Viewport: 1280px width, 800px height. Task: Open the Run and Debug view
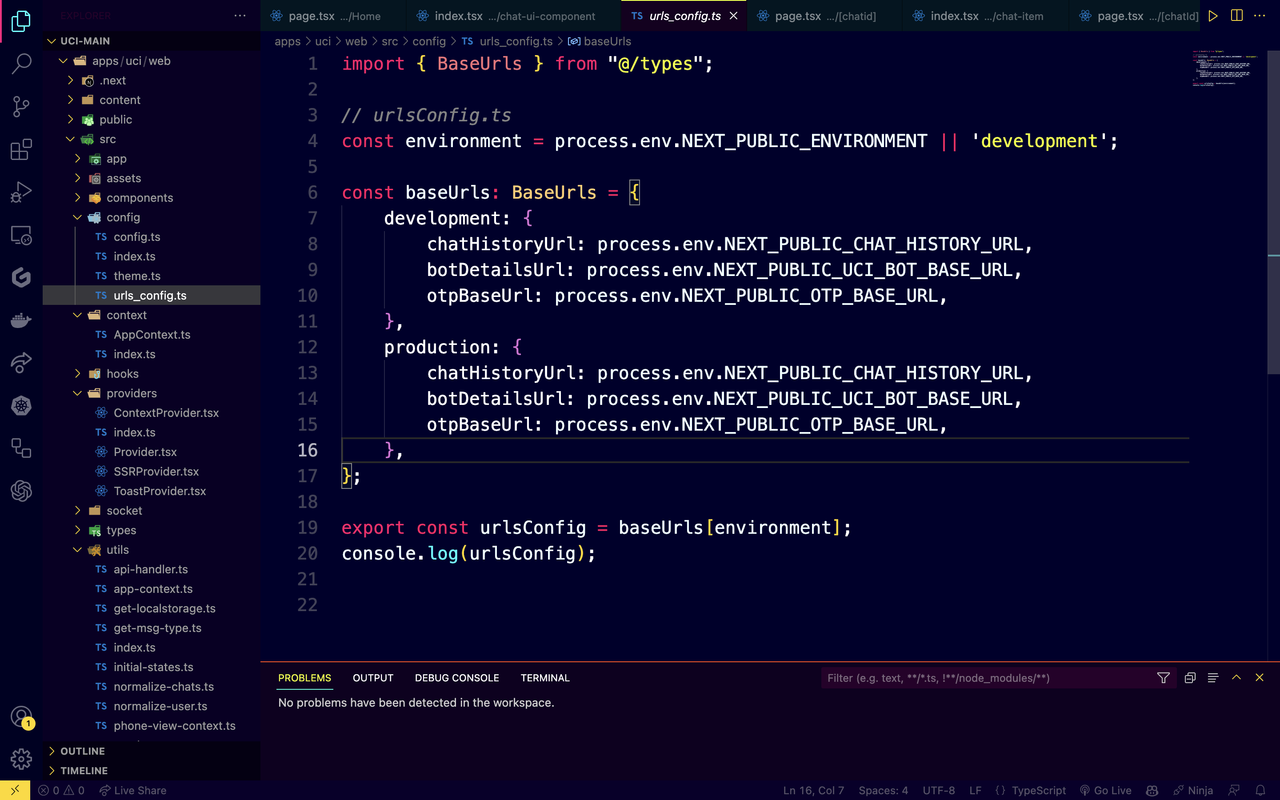point(21,193)
